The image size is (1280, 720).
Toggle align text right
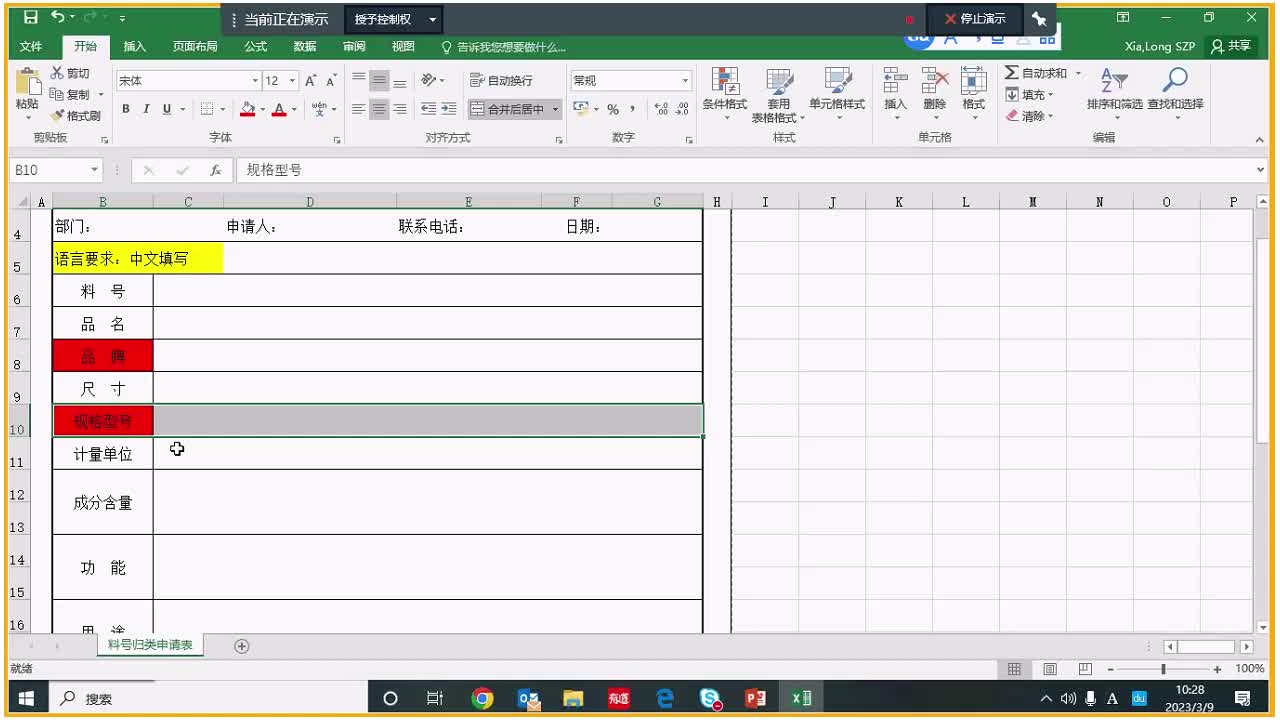tap(400, 109)
